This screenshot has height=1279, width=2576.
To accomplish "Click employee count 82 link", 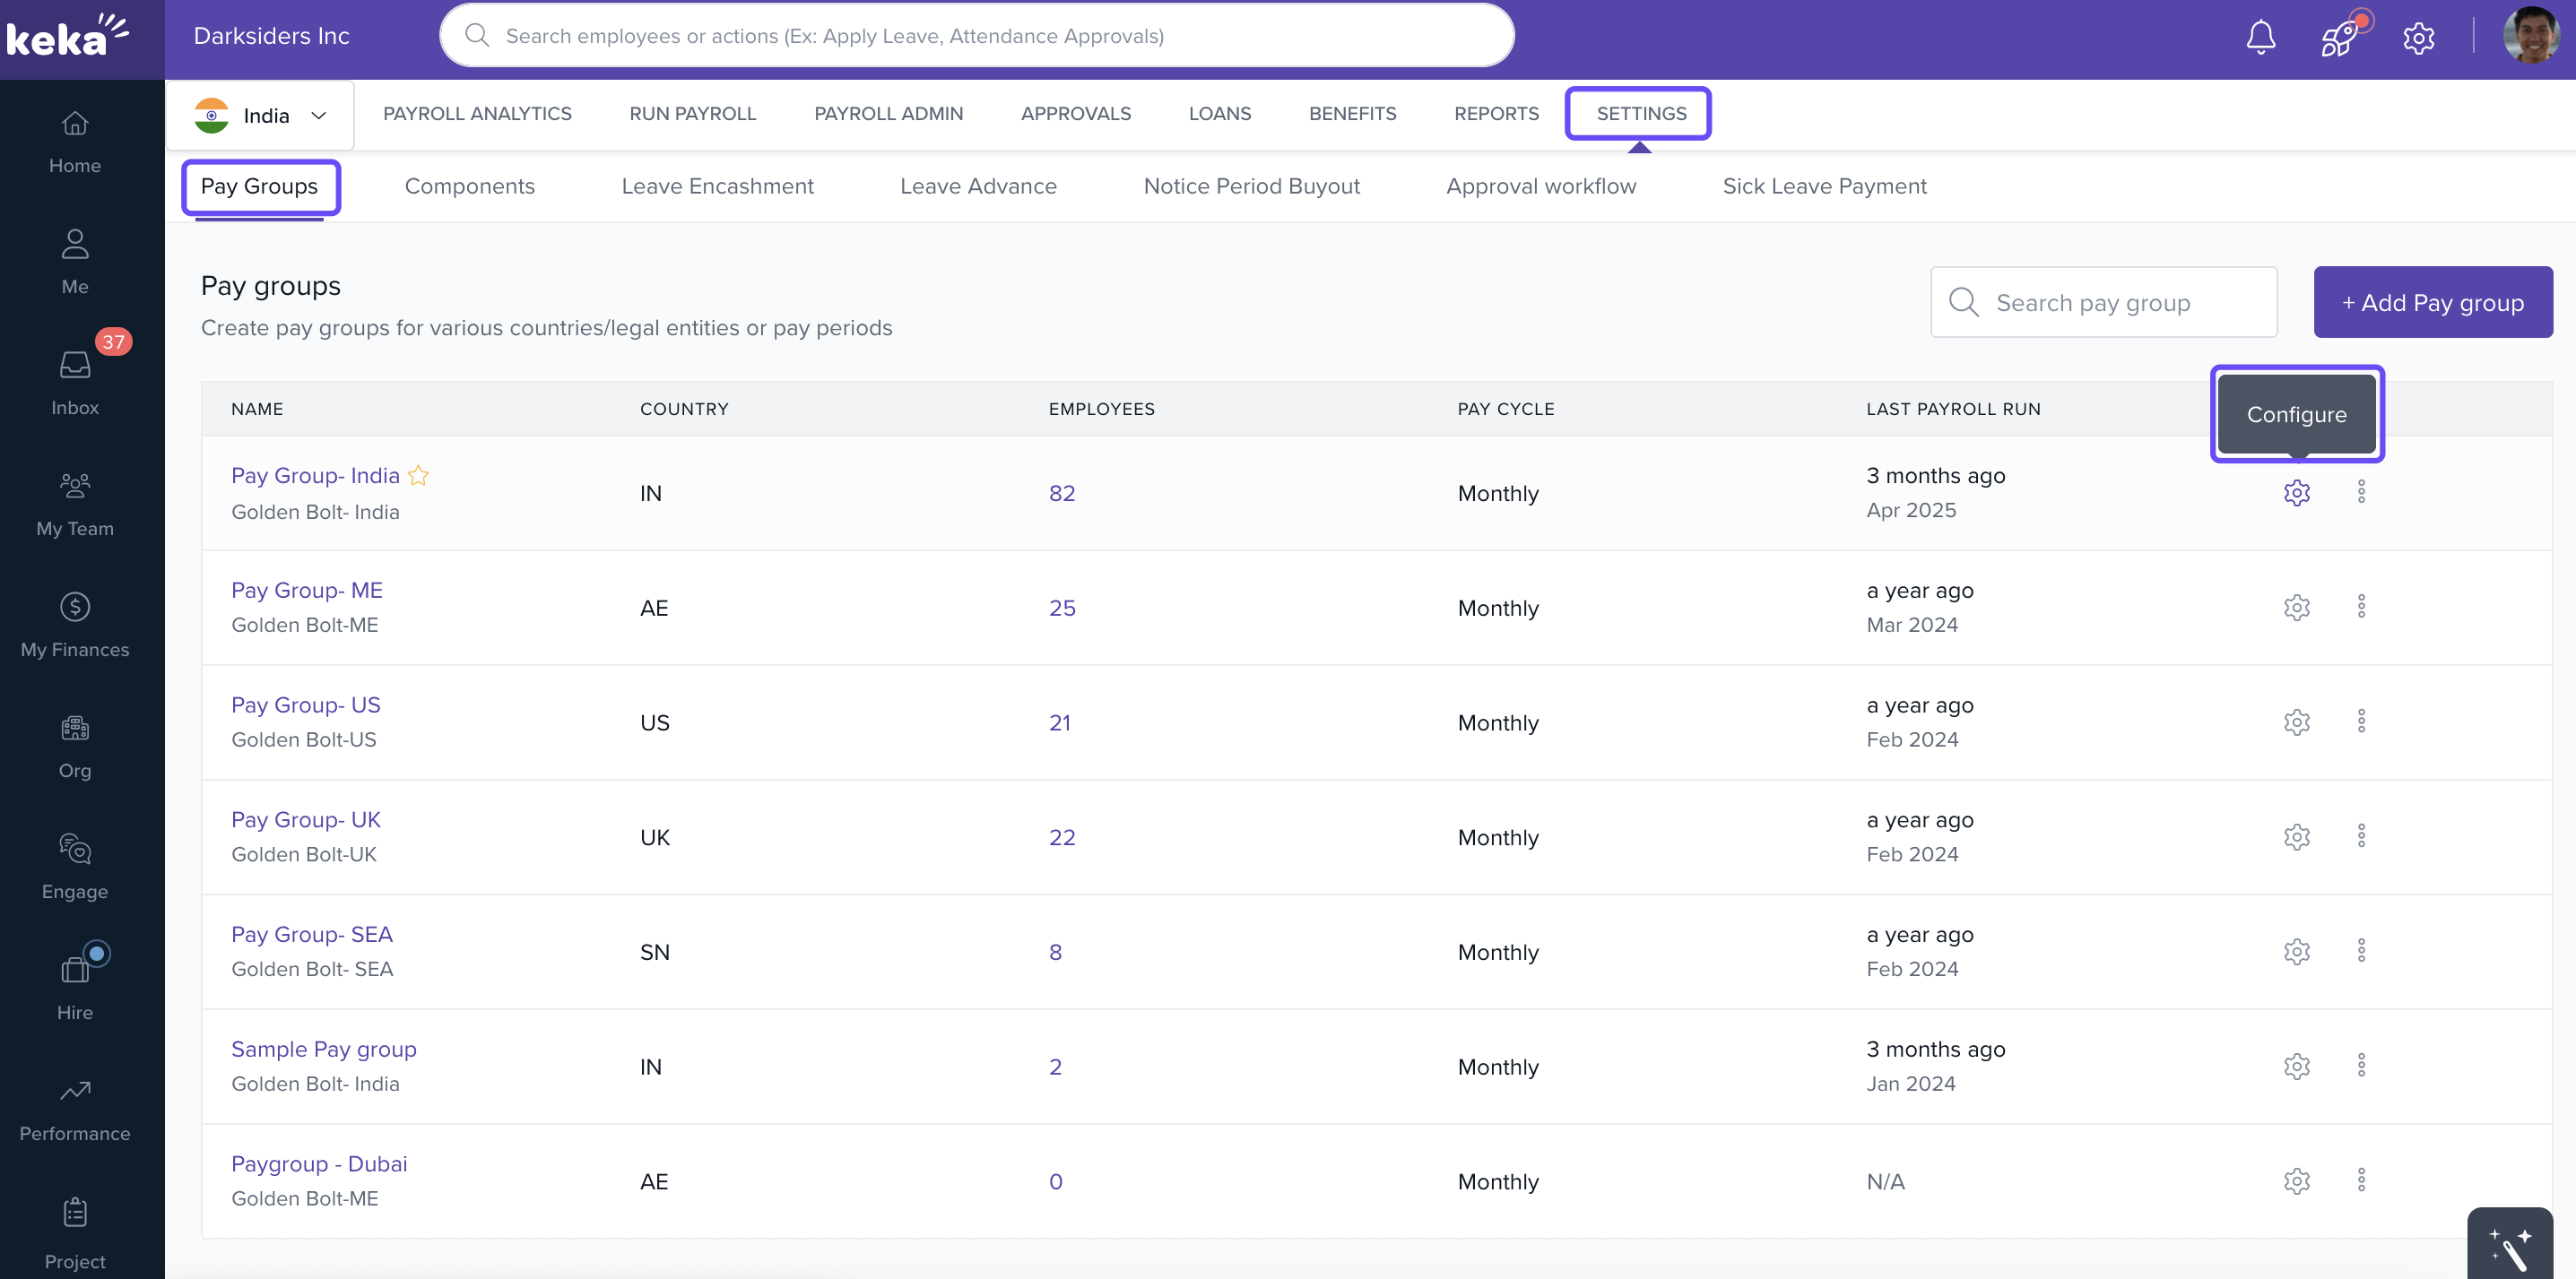I will pos(1061,493).
